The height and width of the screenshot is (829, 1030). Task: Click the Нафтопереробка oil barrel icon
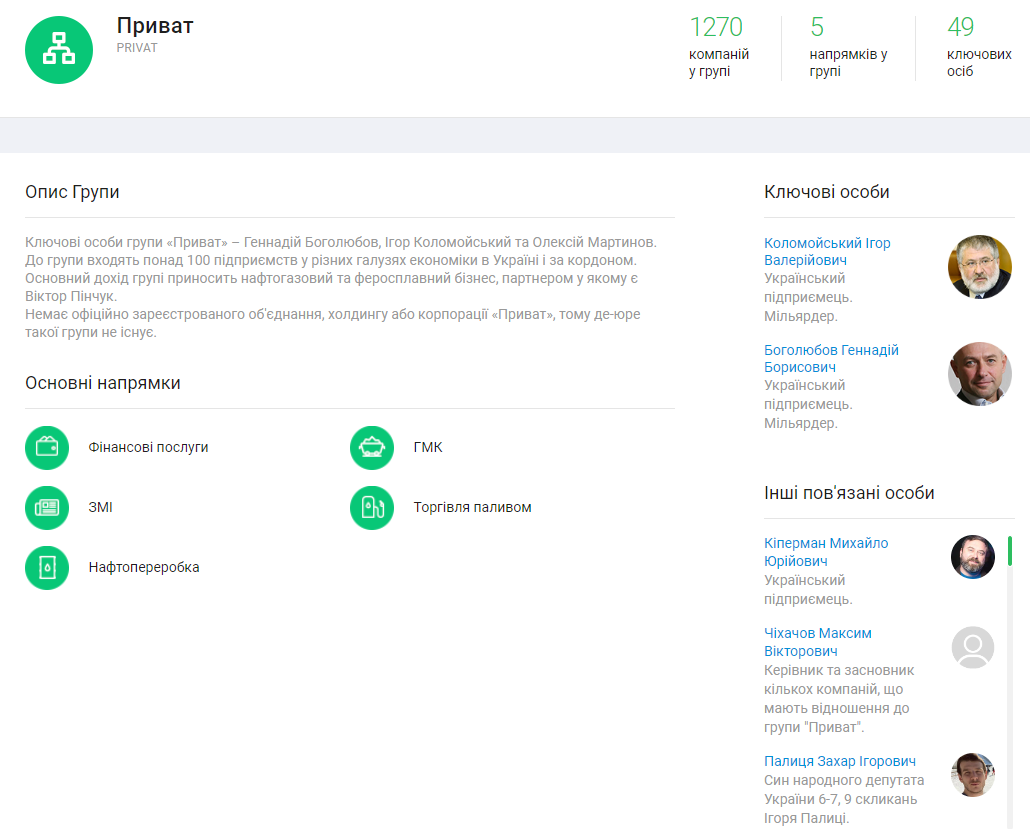pyautogui.click(x=47, y=567)
